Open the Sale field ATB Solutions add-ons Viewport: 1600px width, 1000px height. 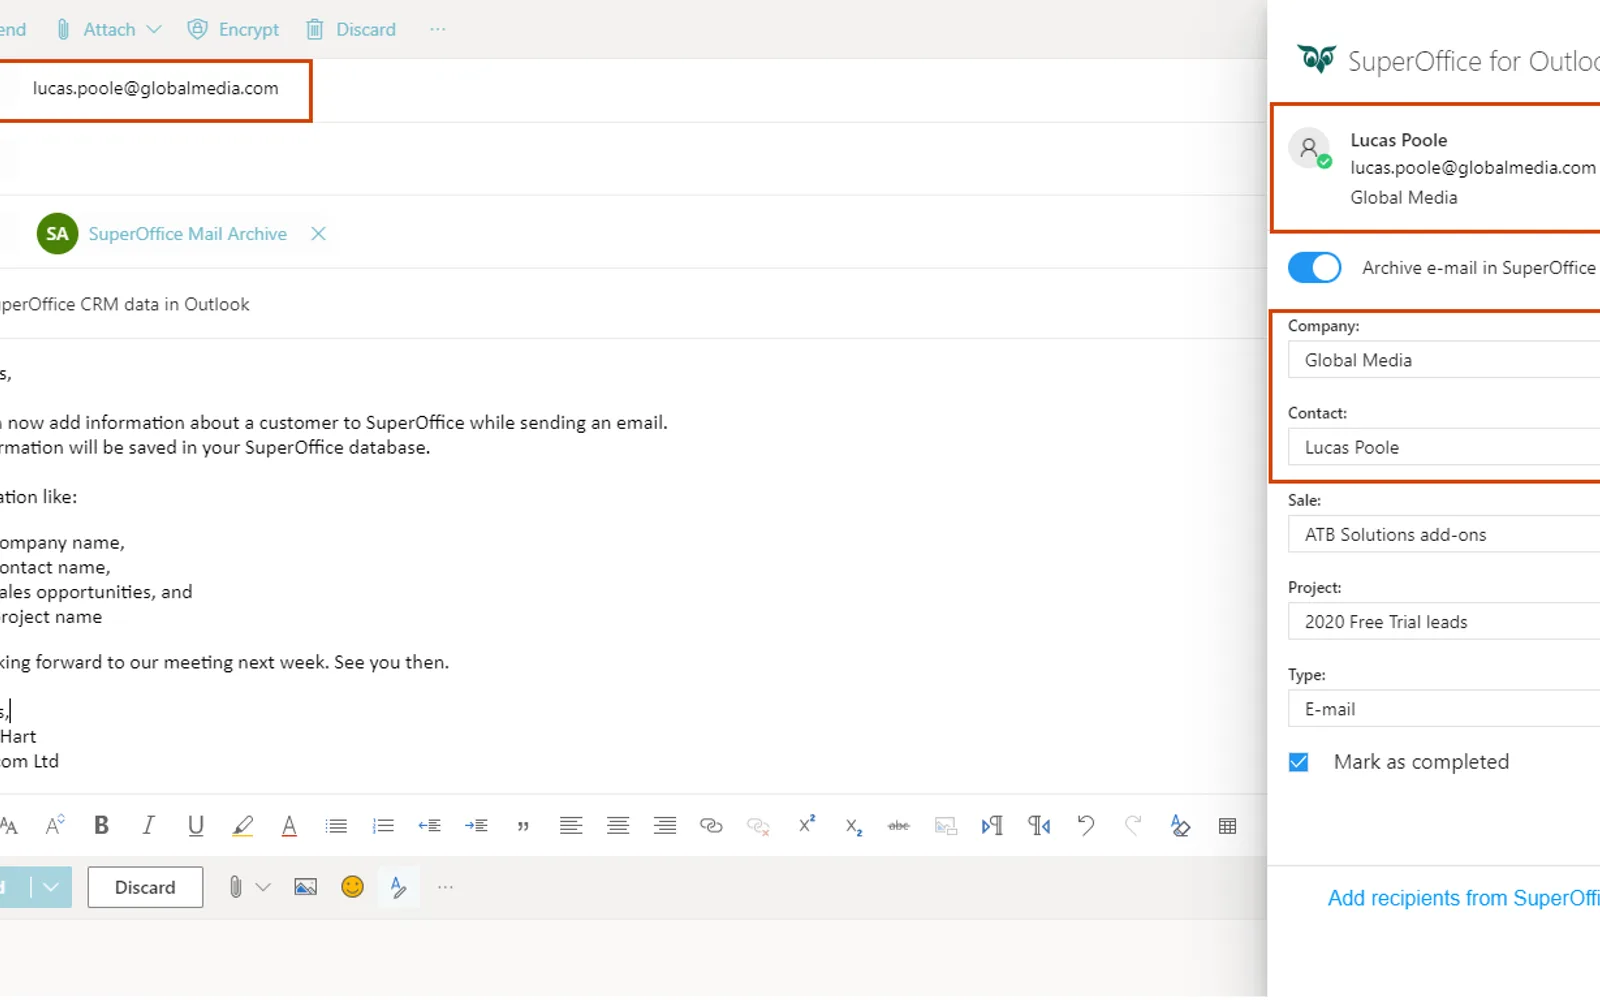coord(1444,535)
